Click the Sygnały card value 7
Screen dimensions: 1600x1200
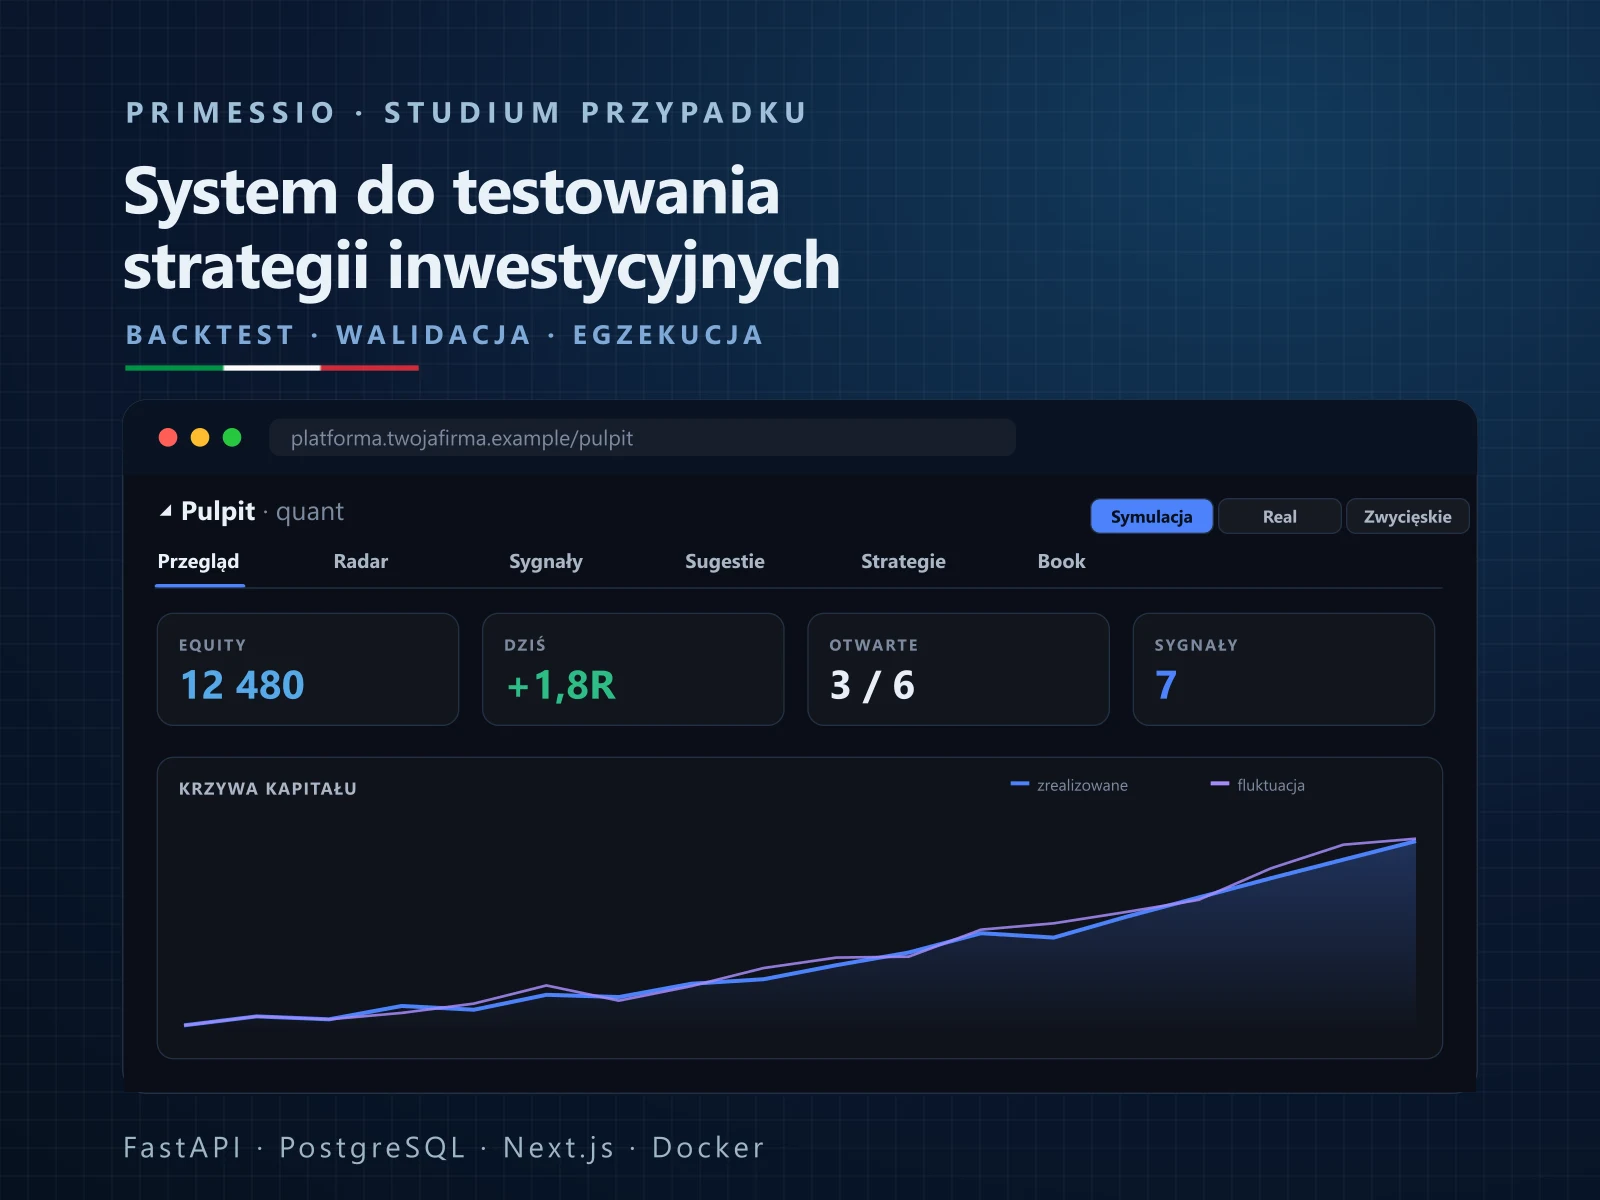tap(1166, 686)
